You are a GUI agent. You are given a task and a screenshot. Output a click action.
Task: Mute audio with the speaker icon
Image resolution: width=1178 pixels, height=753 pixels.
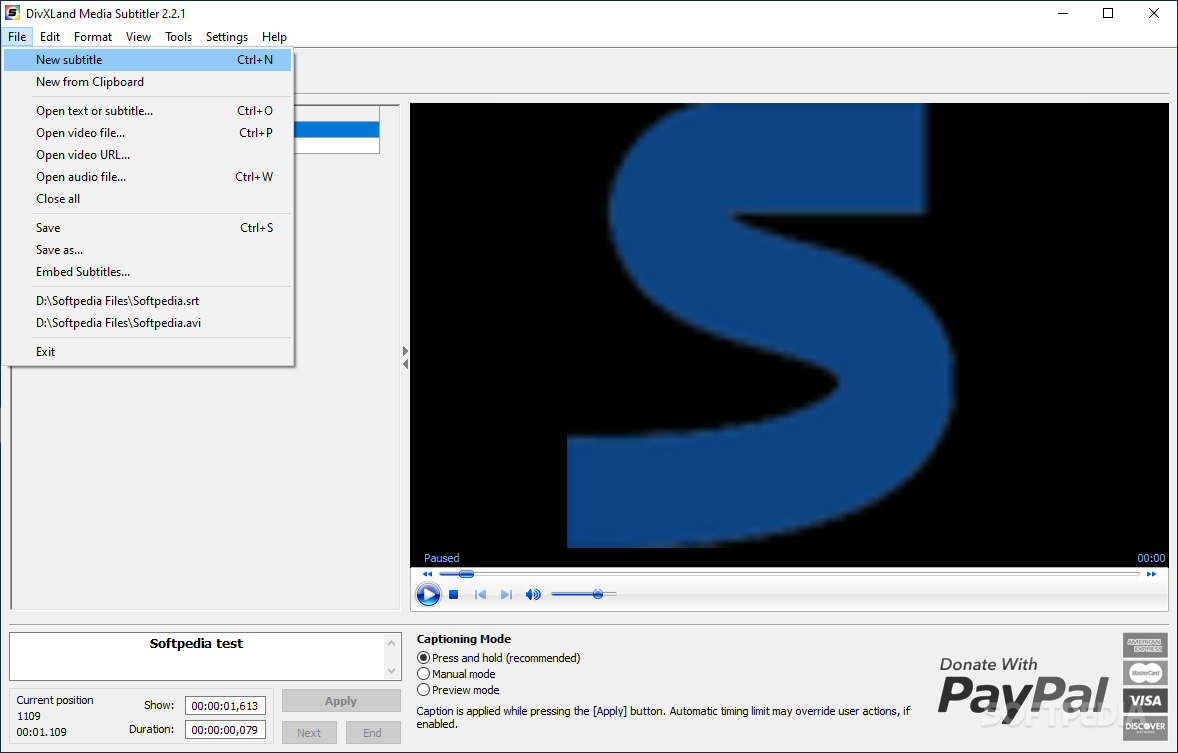(533, 594)
